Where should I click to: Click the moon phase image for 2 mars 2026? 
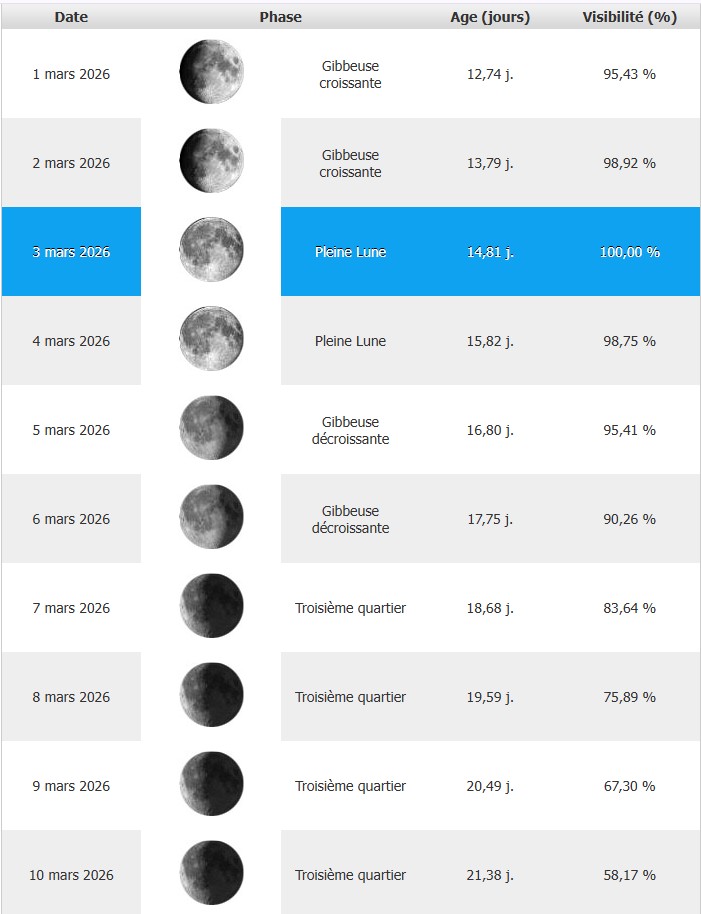211,161
